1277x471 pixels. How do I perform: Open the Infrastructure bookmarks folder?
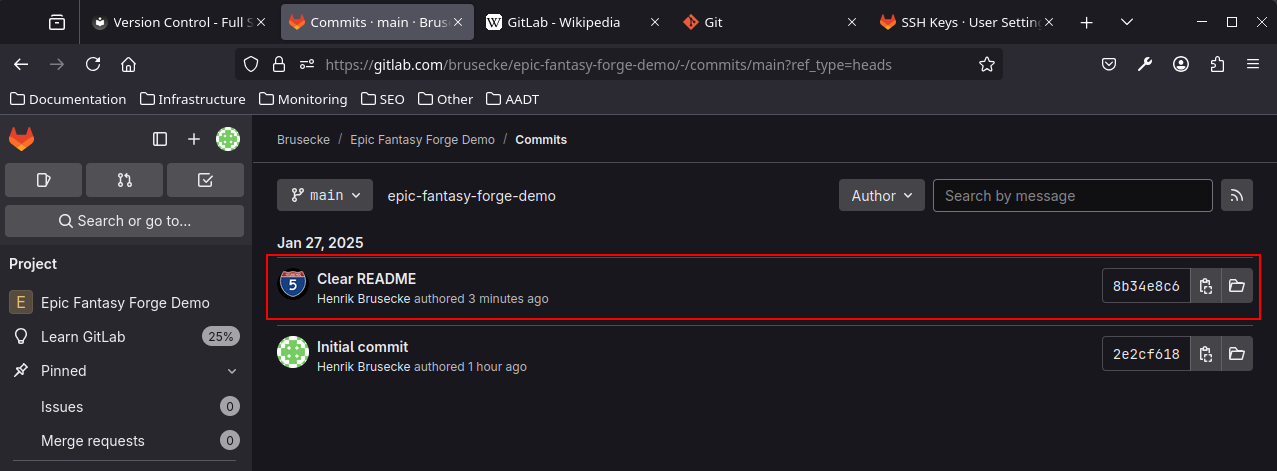[193, 99]
